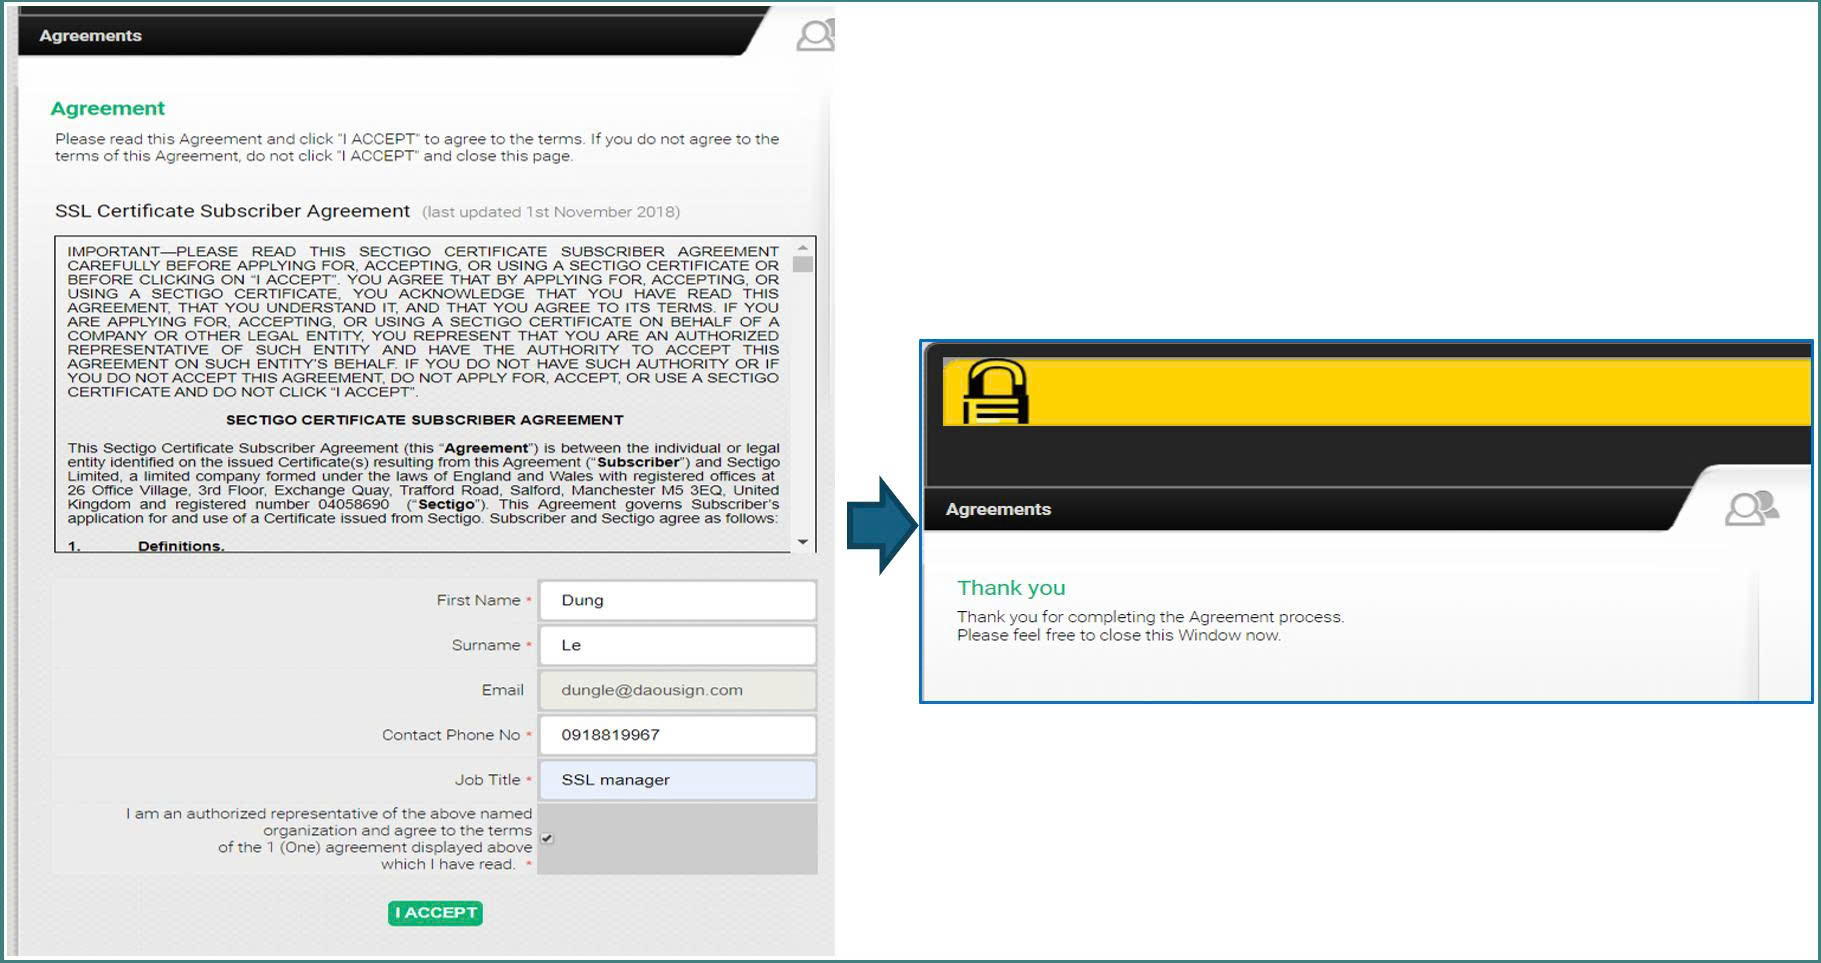Click the agreement text scroll-up arrow
Viewport: 1821px width, 963px height.
pyautogui.click(x=802, y=246)
